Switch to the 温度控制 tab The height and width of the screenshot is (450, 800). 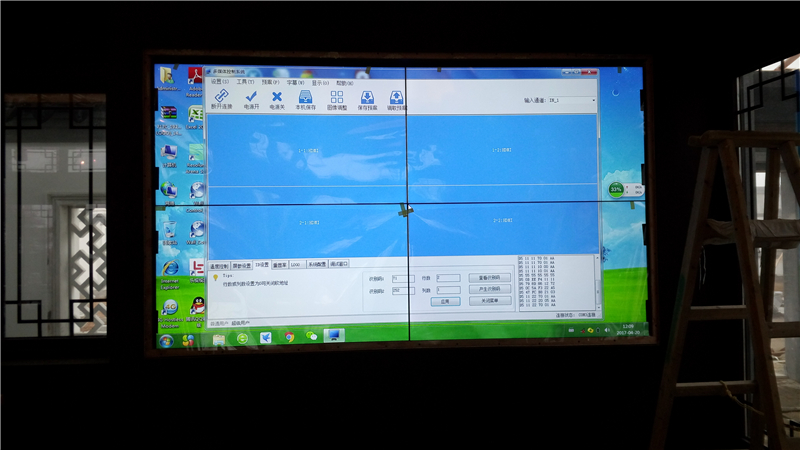219,265
